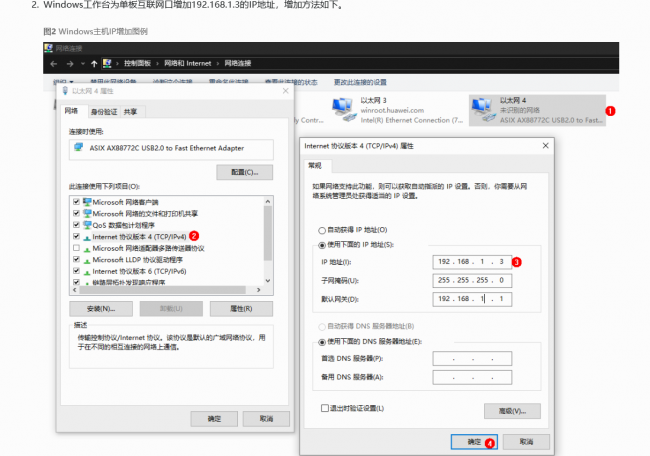This screenshot has width=650, height=456.
Task: Enable 退出时验证设置(L) checkbox
Action: click(325, 408)
